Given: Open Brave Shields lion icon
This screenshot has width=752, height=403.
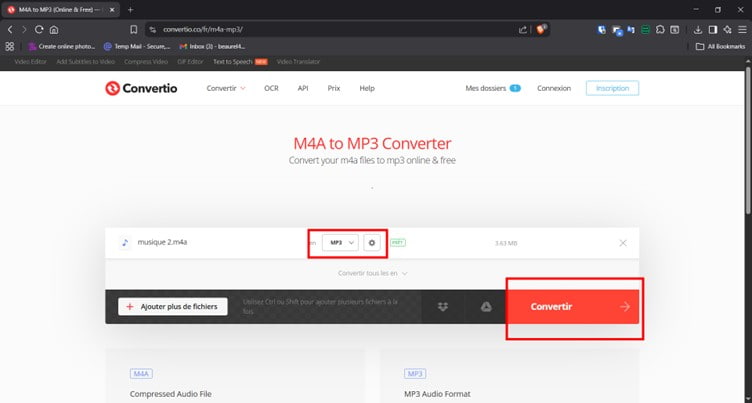Looking at the screenshot, I should 541,29.
